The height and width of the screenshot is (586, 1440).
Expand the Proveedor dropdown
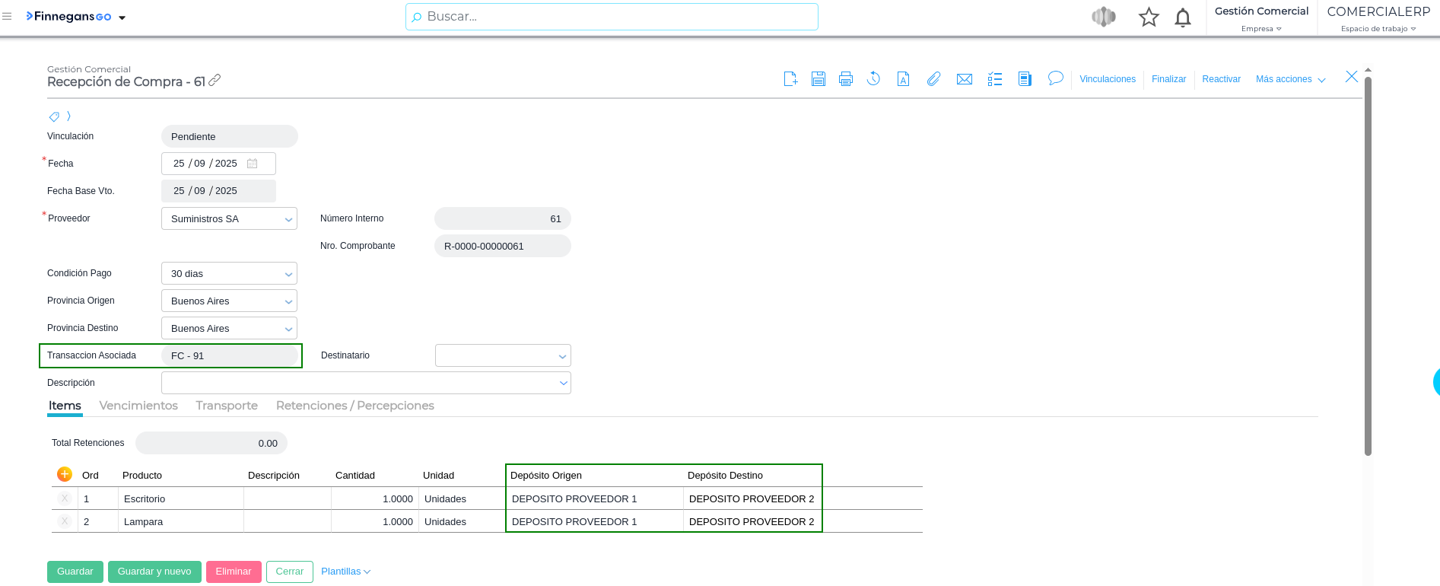(x=288, y=219)
